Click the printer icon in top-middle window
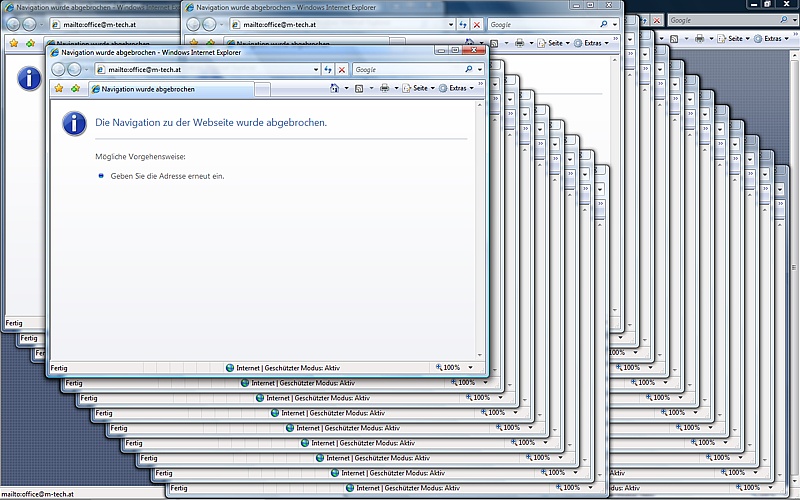The height and width of the screenshot is (500, 800). coord(519,43)
